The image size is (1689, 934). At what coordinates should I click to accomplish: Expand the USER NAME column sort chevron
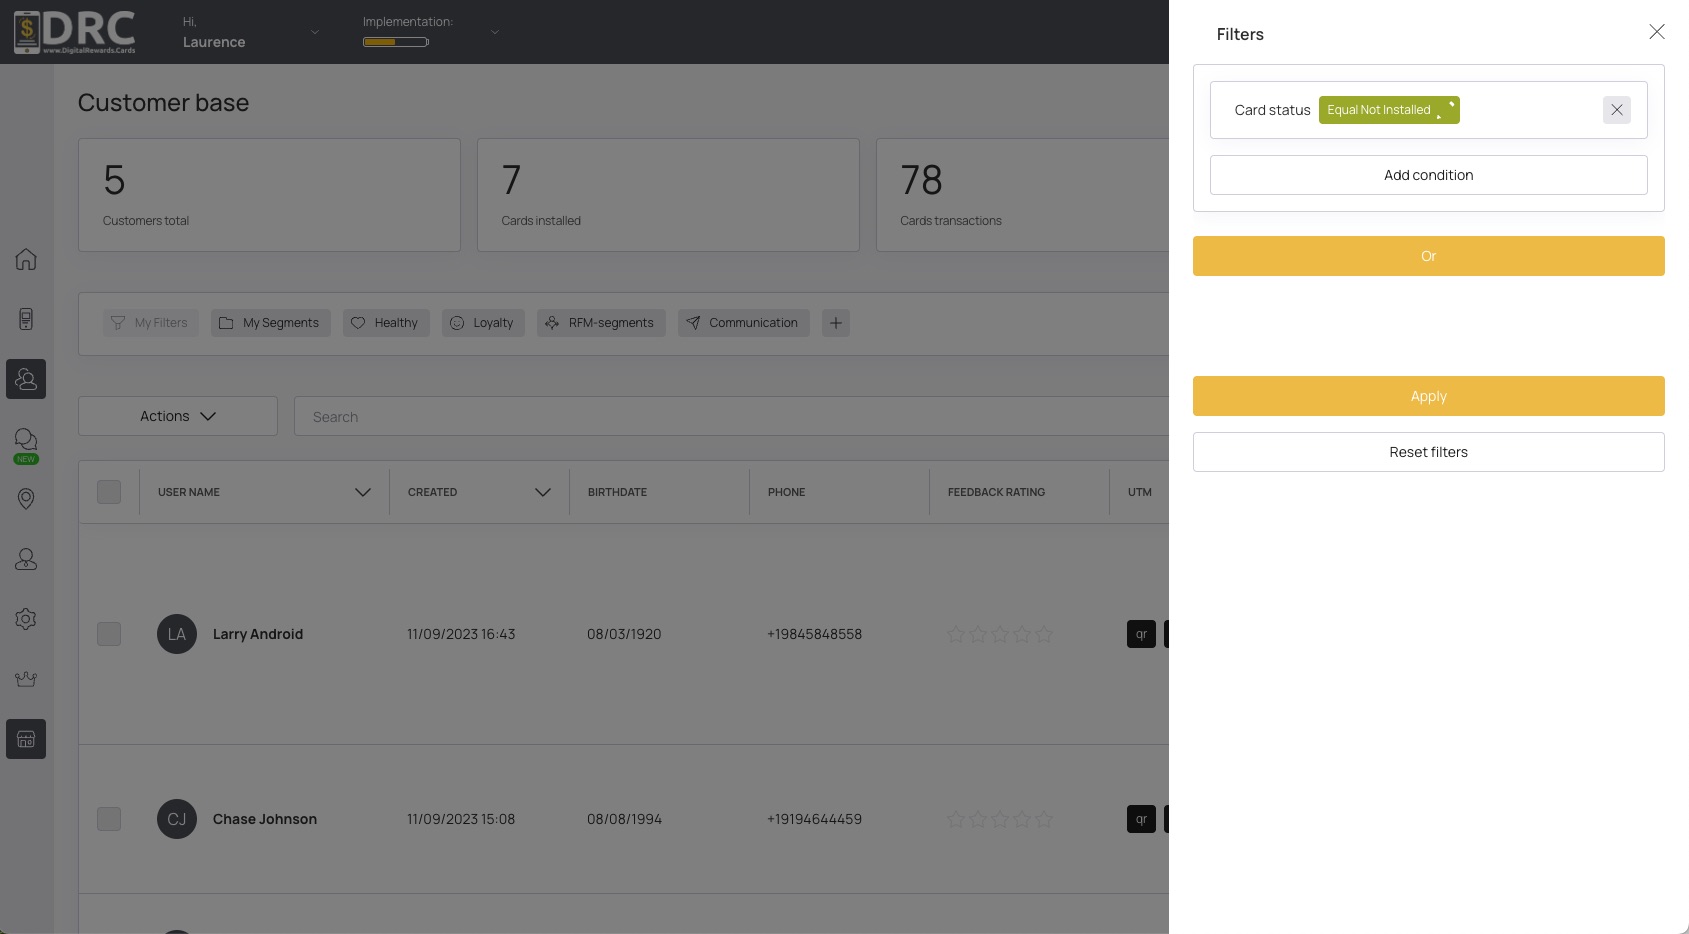pos(362,492)
